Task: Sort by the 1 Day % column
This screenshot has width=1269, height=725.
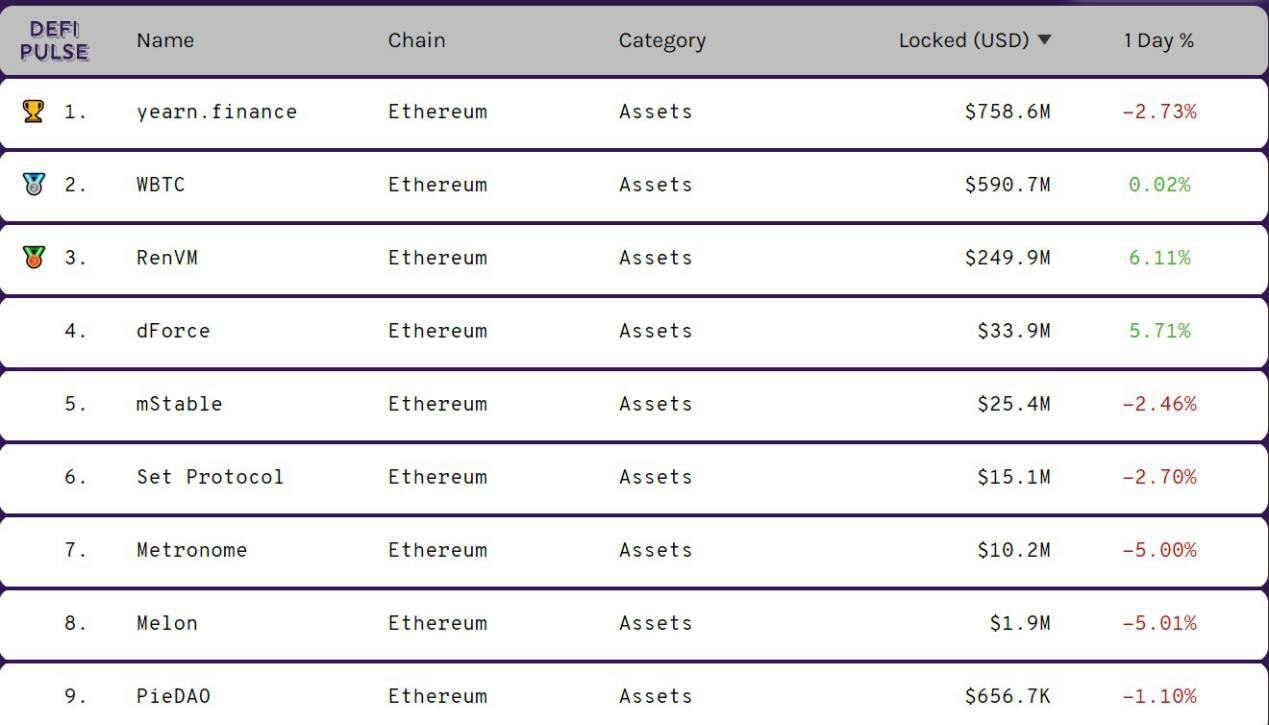Action: click(x=1158, y=41)
